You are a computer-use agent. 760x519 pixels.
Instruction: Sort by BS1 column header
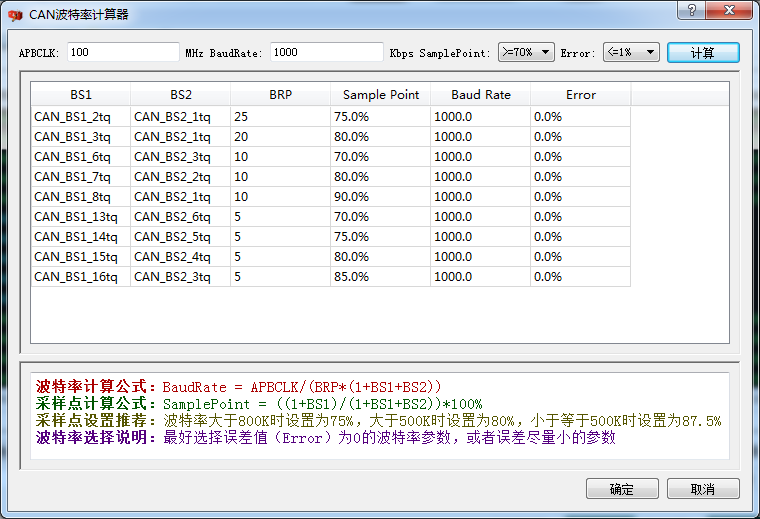[x=81, y=95]
